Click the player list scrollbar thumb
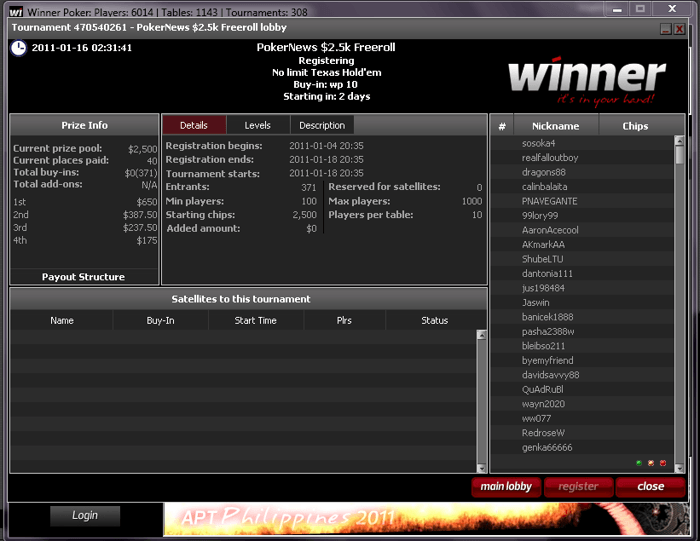Image resolution: width=700 pixels, height=541 pixels. click(679, 155)
